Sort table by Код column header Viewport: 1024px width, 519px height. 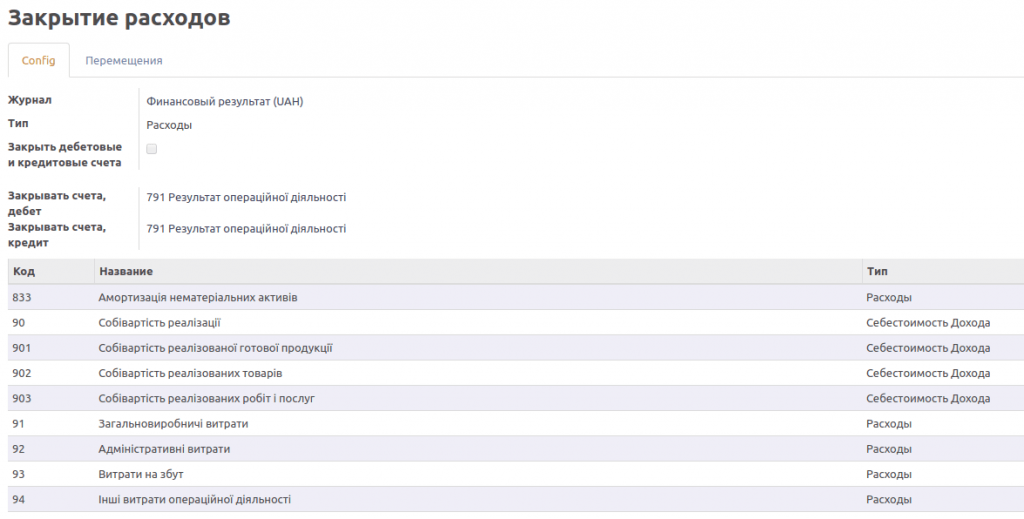[x=24, y=272]
